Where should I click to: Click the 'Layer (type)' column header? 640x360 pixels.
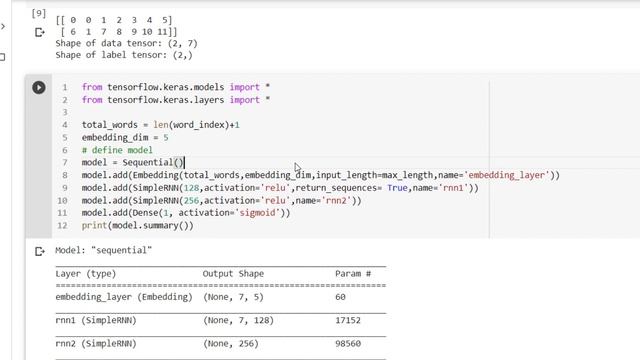pyautogui.click(x=86, y=273)
